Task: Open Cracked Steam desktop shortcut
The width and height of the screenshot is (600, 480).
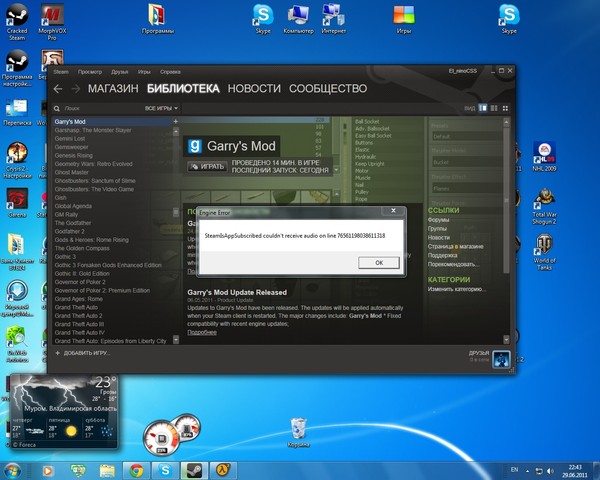Action: [17, 21]
